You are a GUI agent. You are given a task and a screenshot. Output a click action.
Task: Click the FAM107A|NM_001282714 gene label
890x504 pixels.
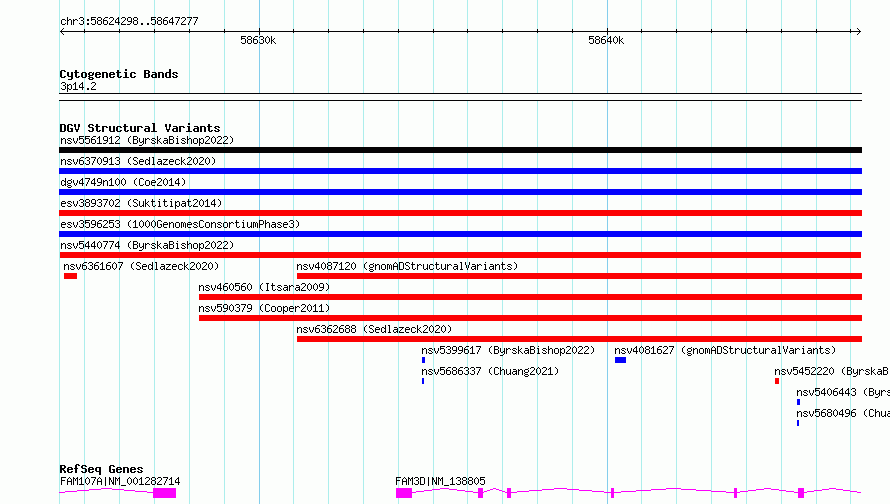click(120, 481)
